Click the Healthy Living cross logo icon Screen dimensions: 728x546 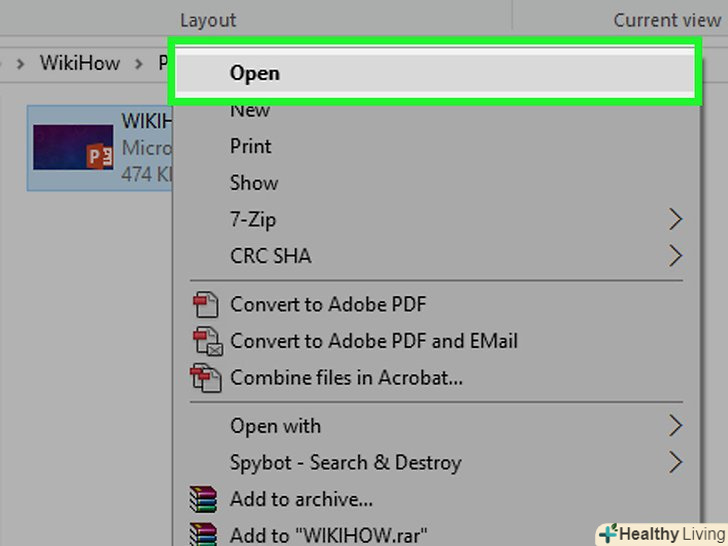click(607, 533)
